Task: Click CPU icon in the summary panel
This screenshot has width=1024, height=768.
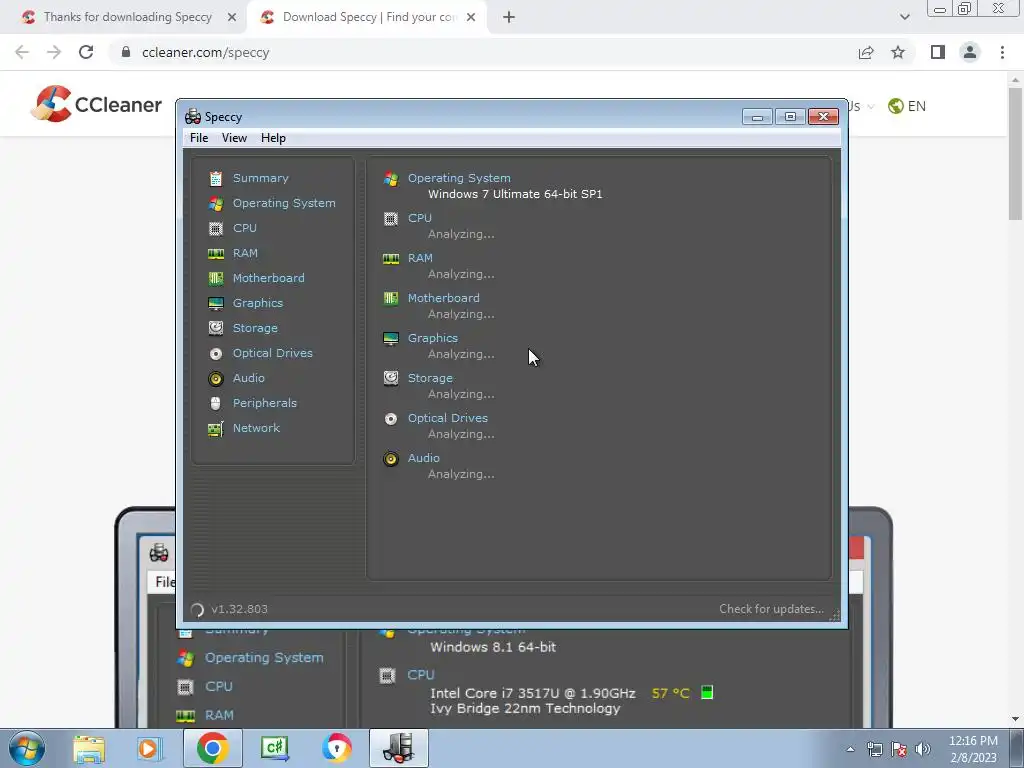Action: point(391,219)
